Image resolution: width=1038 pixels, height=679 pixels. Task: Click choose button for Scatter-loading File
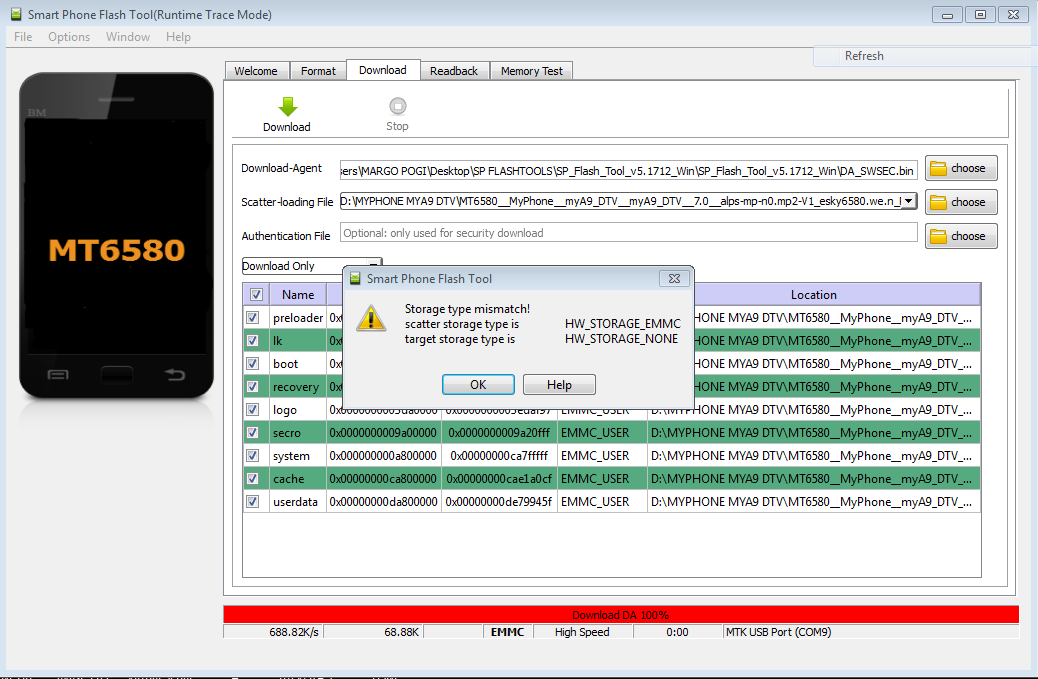[961, 202]
